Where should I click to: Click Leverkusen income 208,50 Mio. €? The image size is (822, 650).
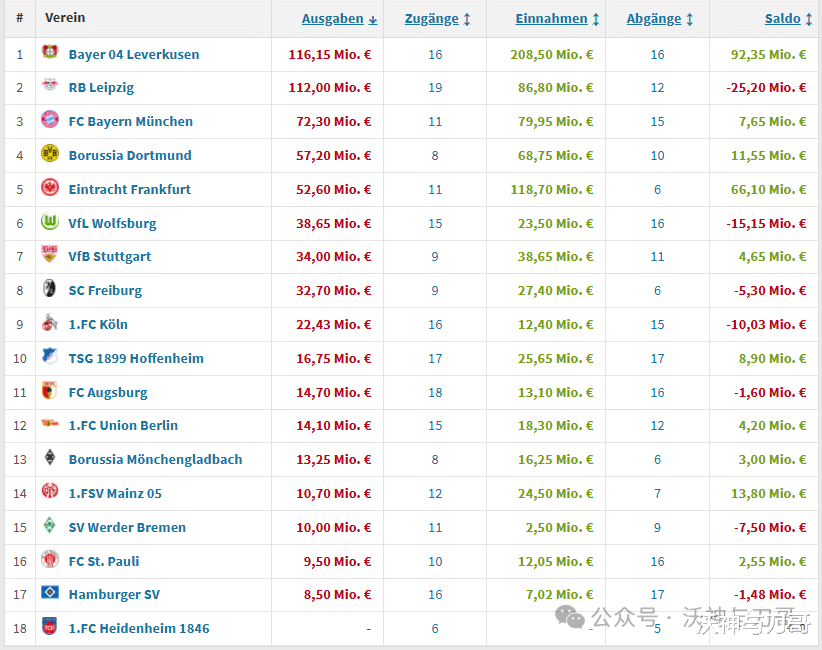click(x=551, y=55)
